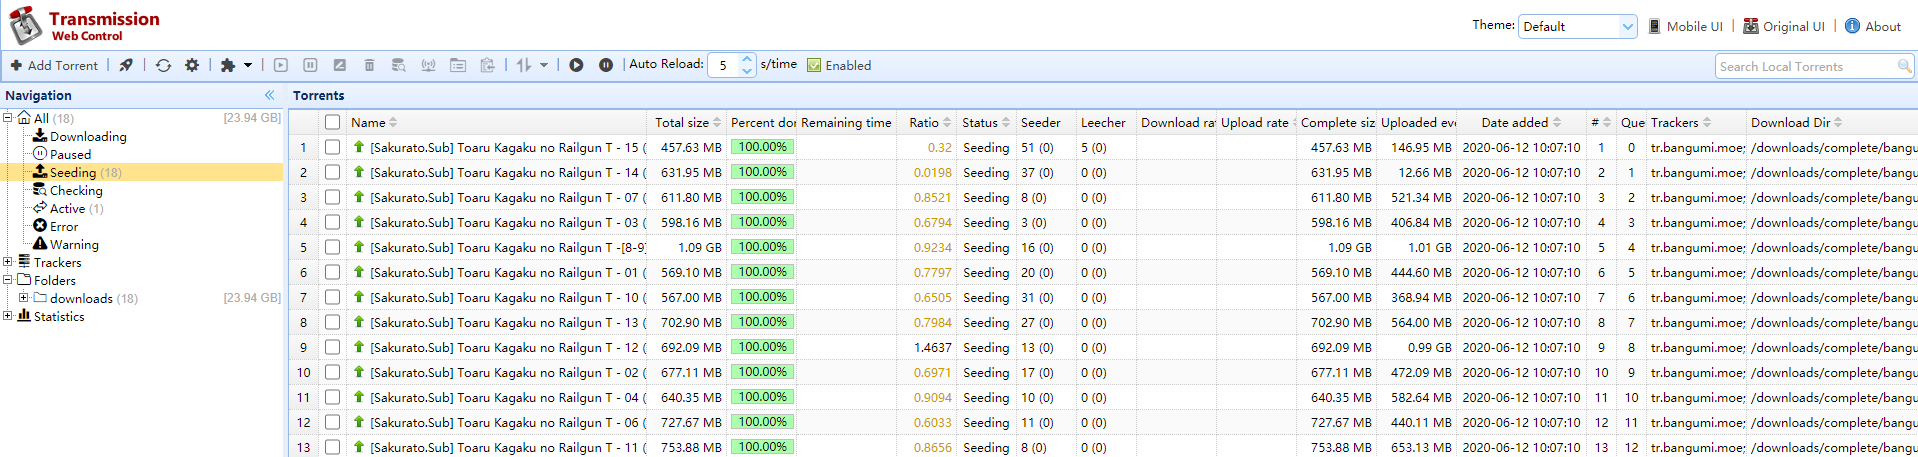Screen dimensions: 1918x457
Task: Collapse the Navigation panel with double-chevron icon
Action: (269, 95)
